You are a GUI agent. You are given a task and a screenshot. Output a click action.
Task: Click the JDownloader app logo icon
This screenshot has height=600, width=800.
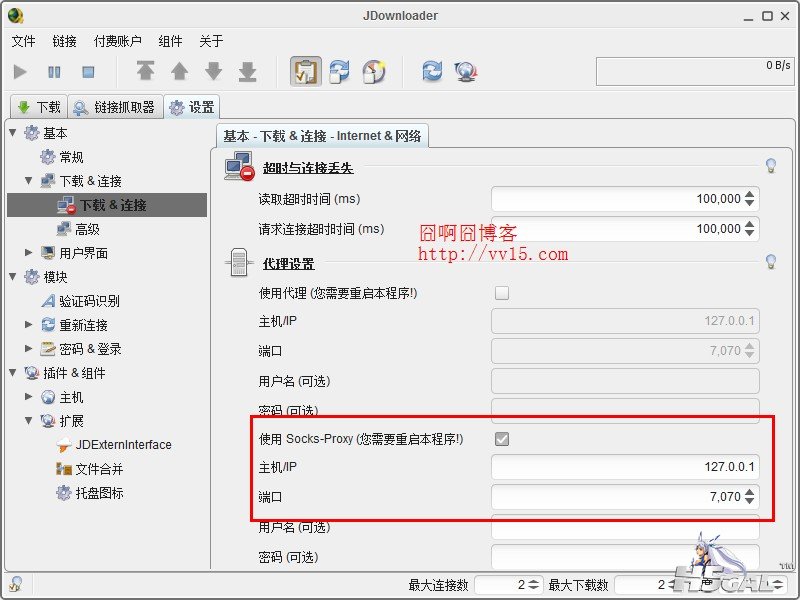(16, 16)
